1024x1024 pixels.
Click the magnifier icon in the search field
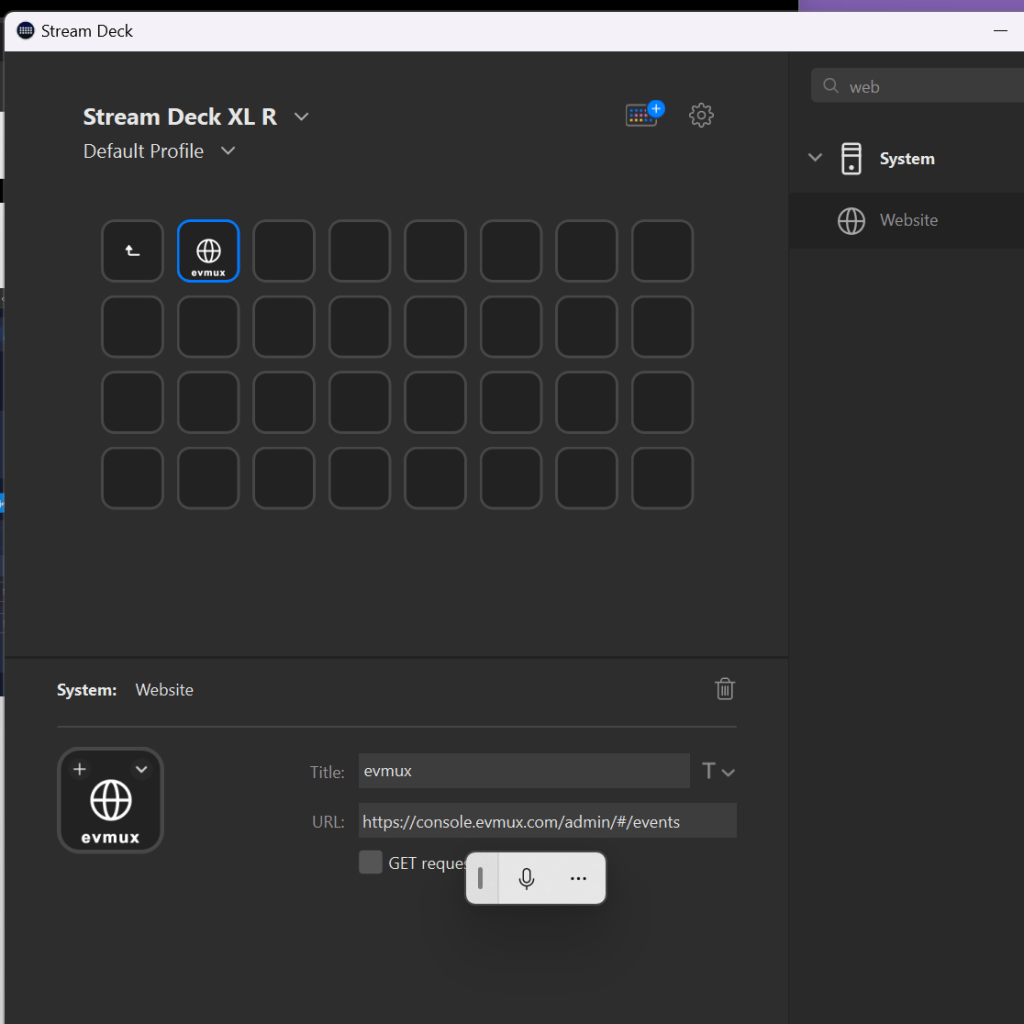pyautogui.click(x=830, y=86)
